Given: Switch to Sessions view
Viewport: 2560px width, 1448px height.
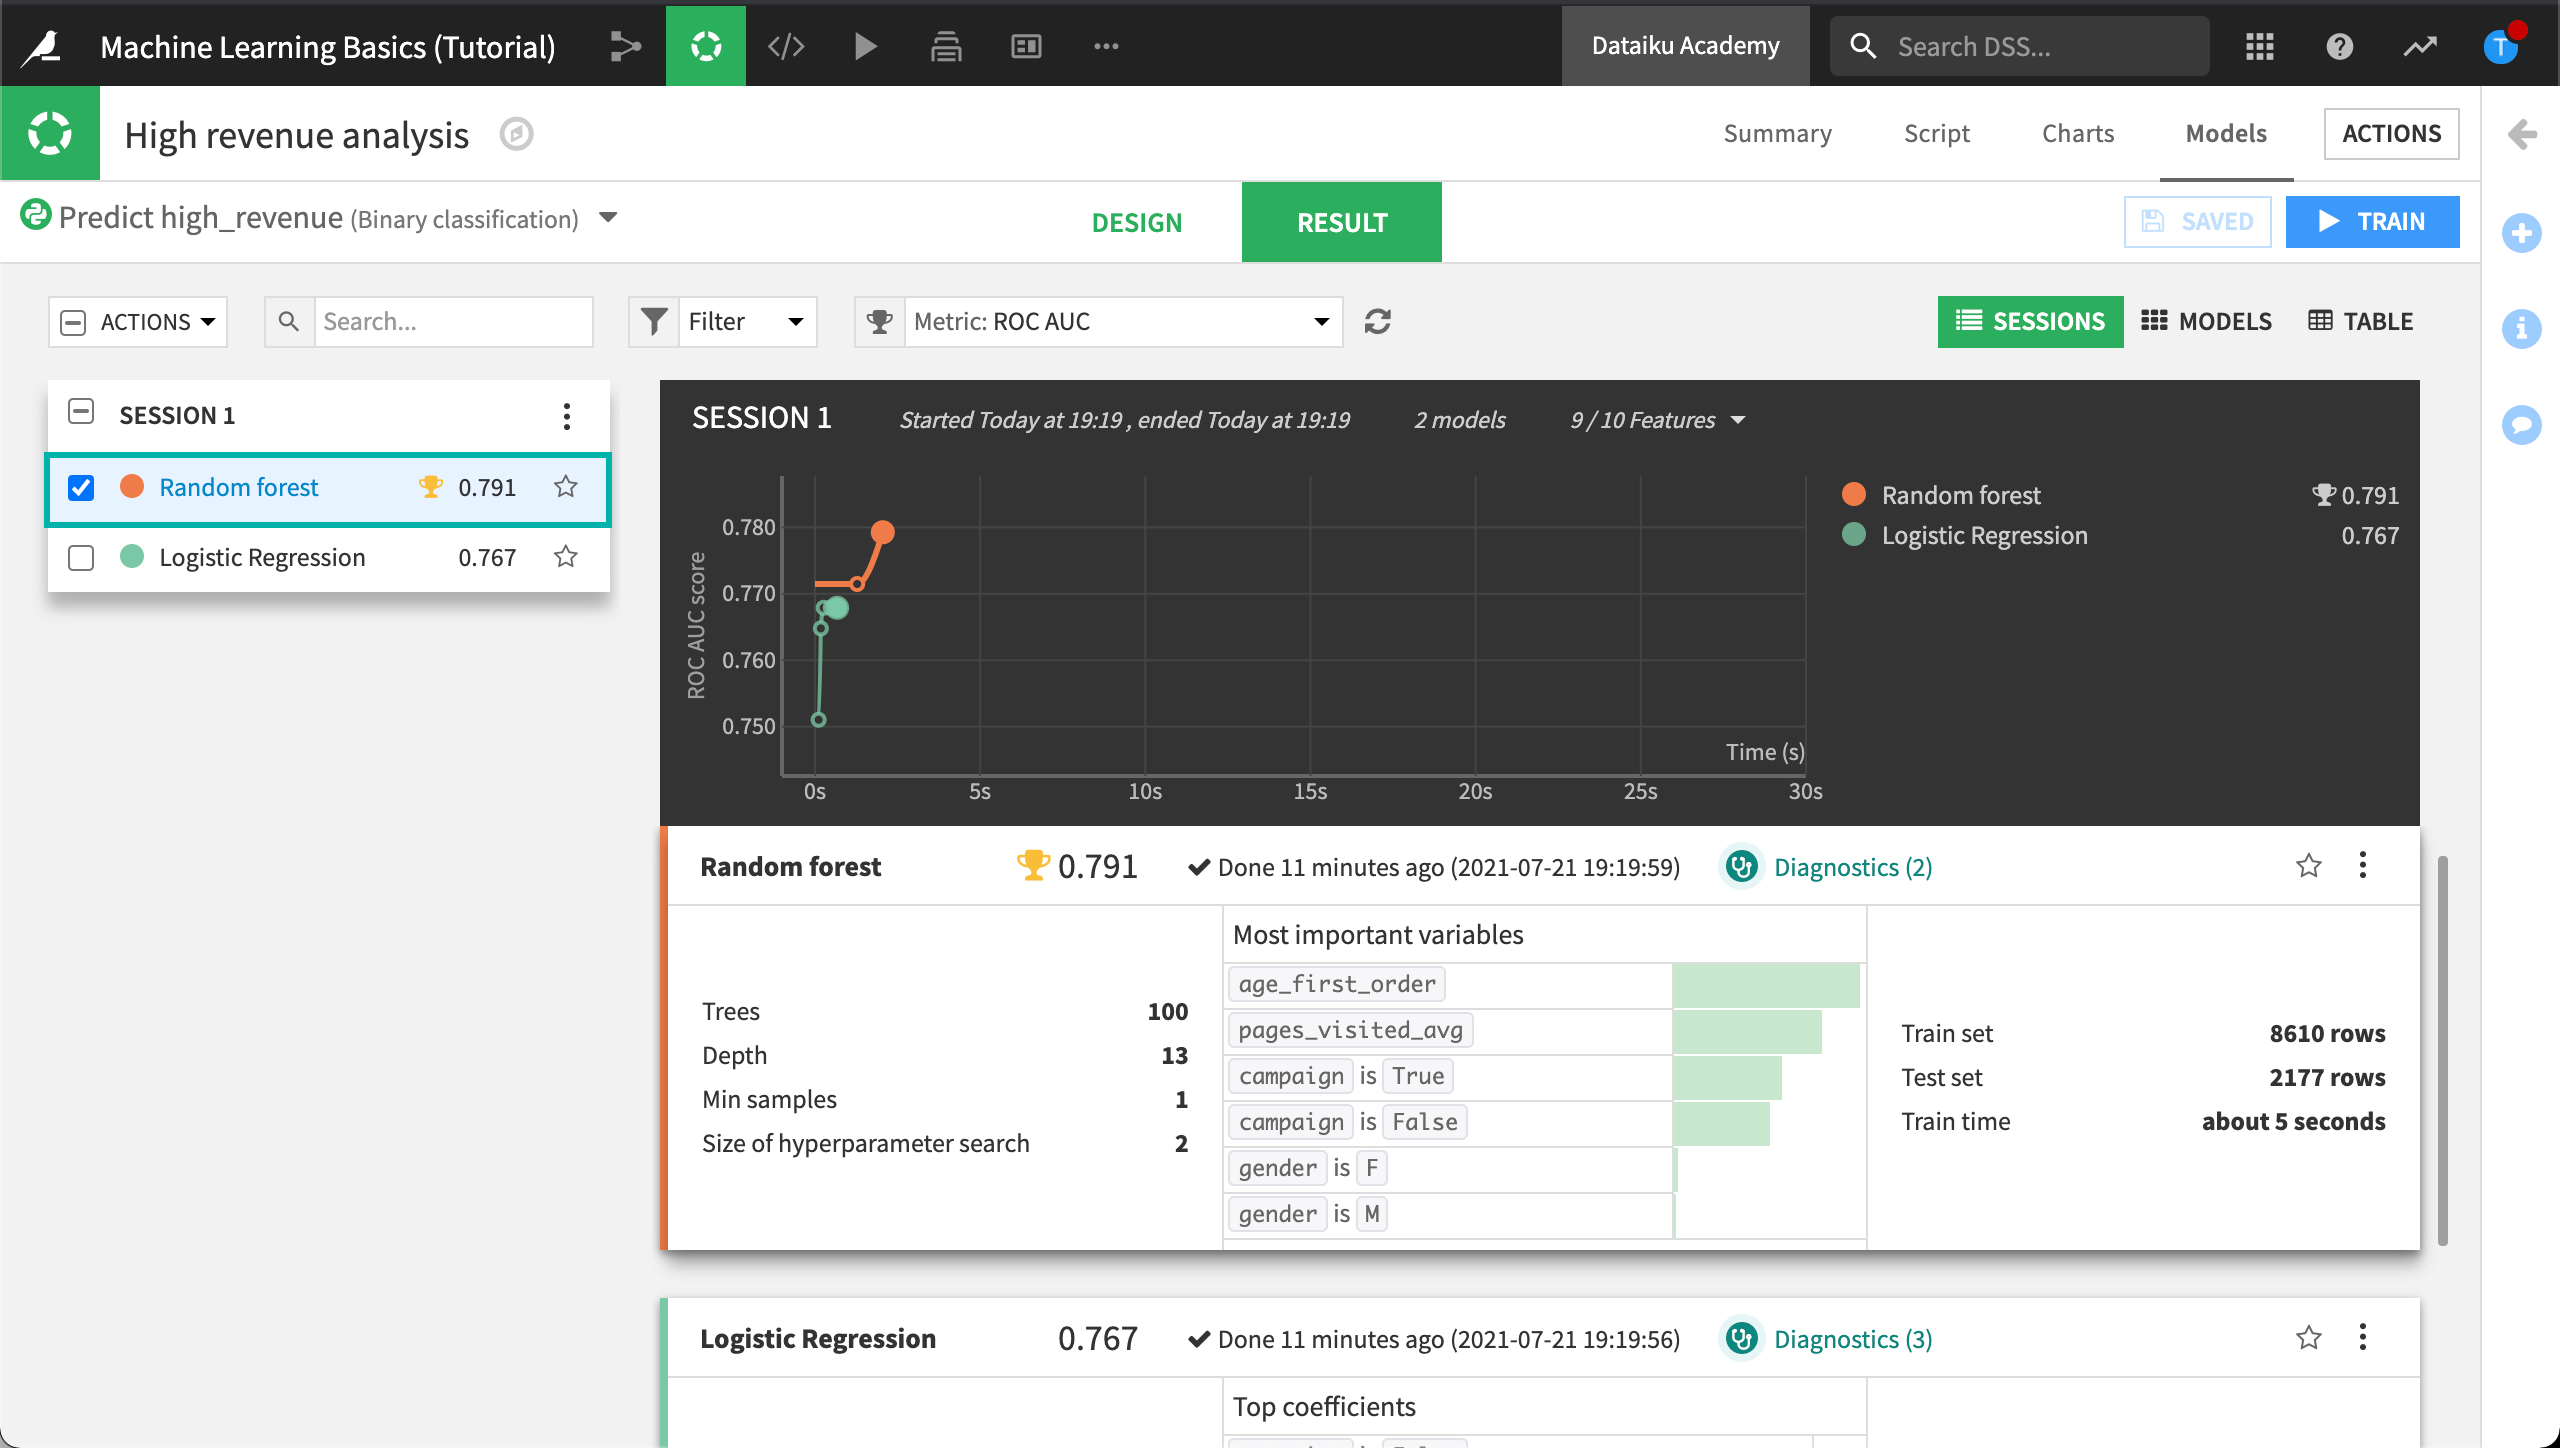Looking at the screenshot, I should 2030,321.
